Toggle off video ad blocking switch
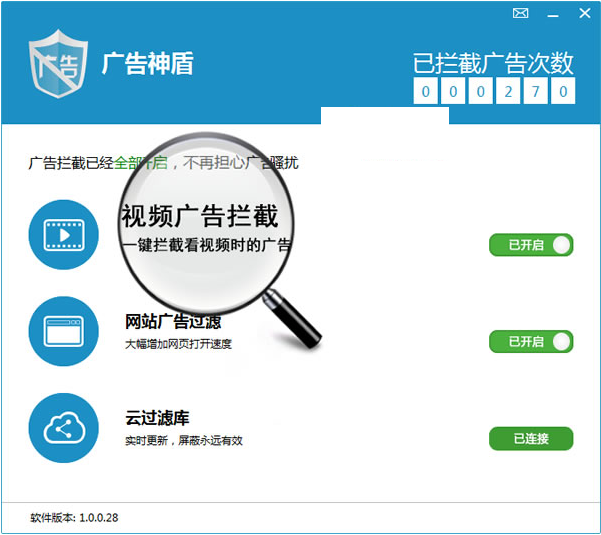Image resolution: width=601 pixels, height=535 pixels. pyautogui.click(x=531, y=245)
